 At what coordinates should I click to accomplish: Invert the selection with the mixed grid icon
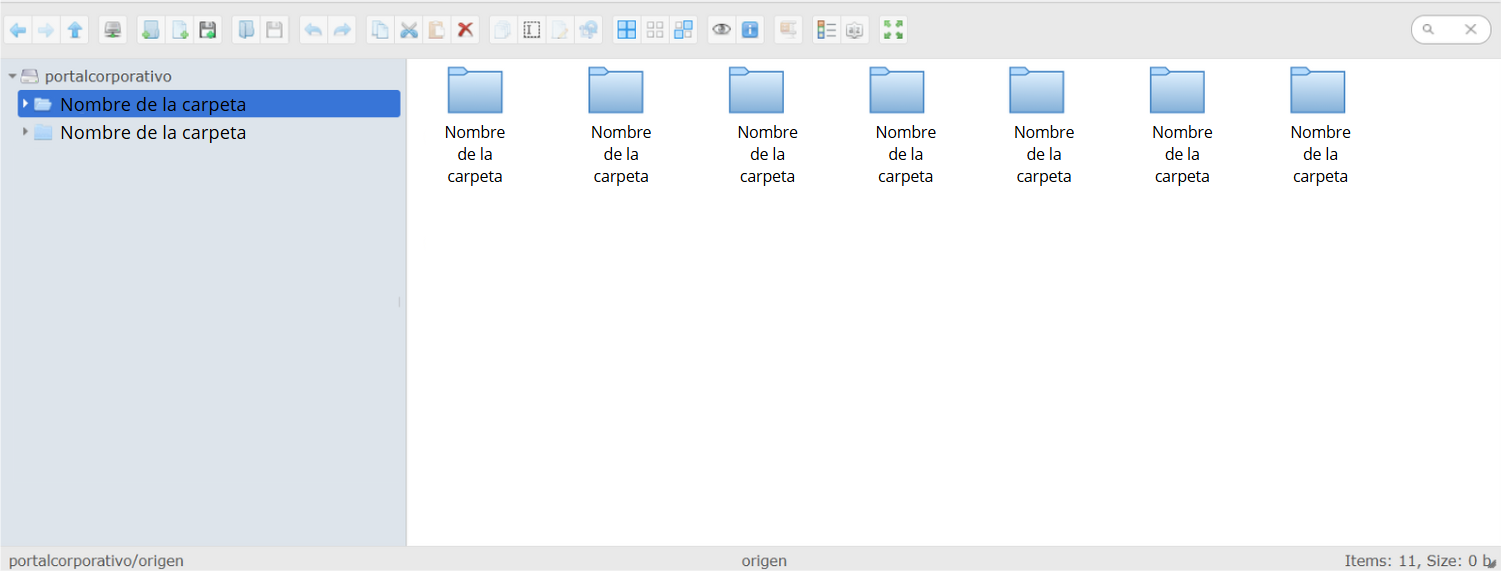(684, 30)
